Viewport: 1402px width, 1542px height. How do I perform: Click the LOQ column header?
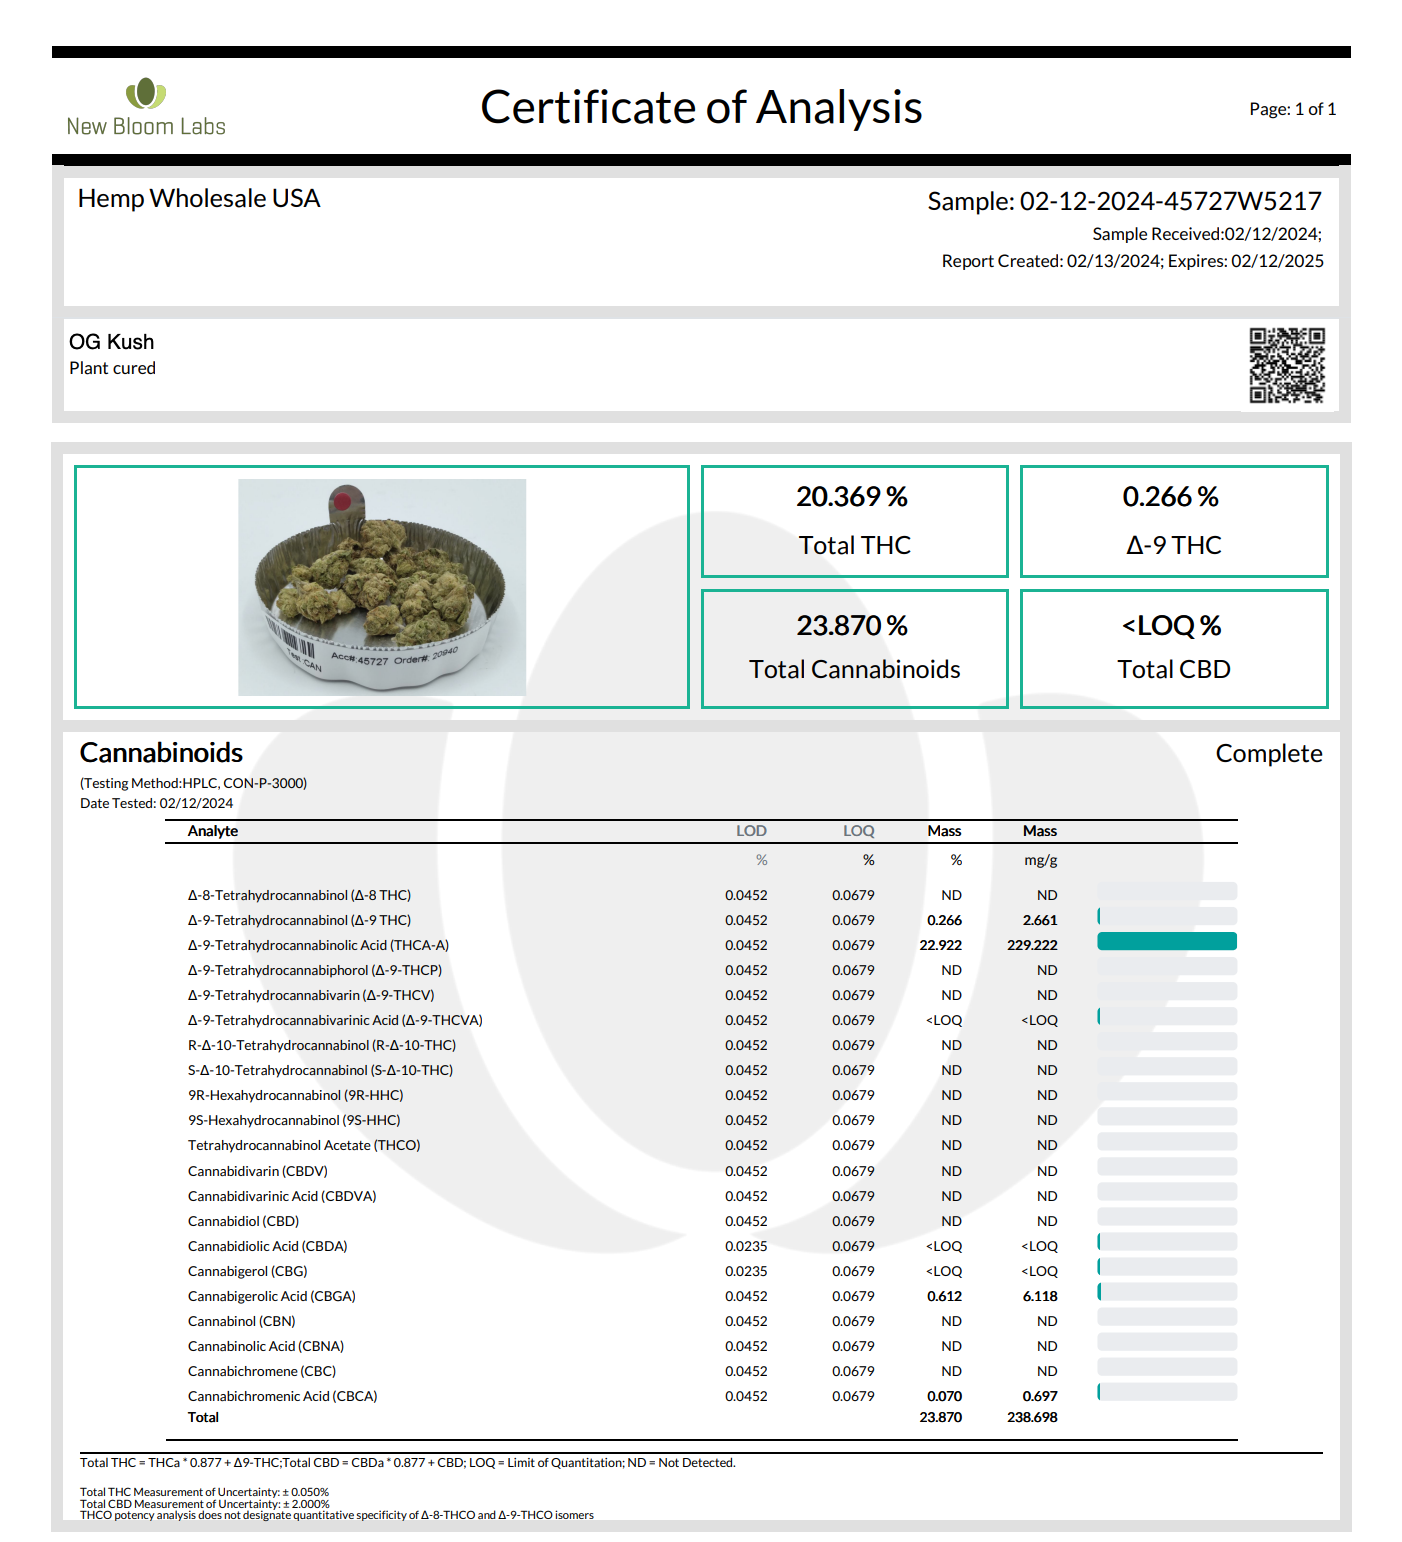click(858, 831)
